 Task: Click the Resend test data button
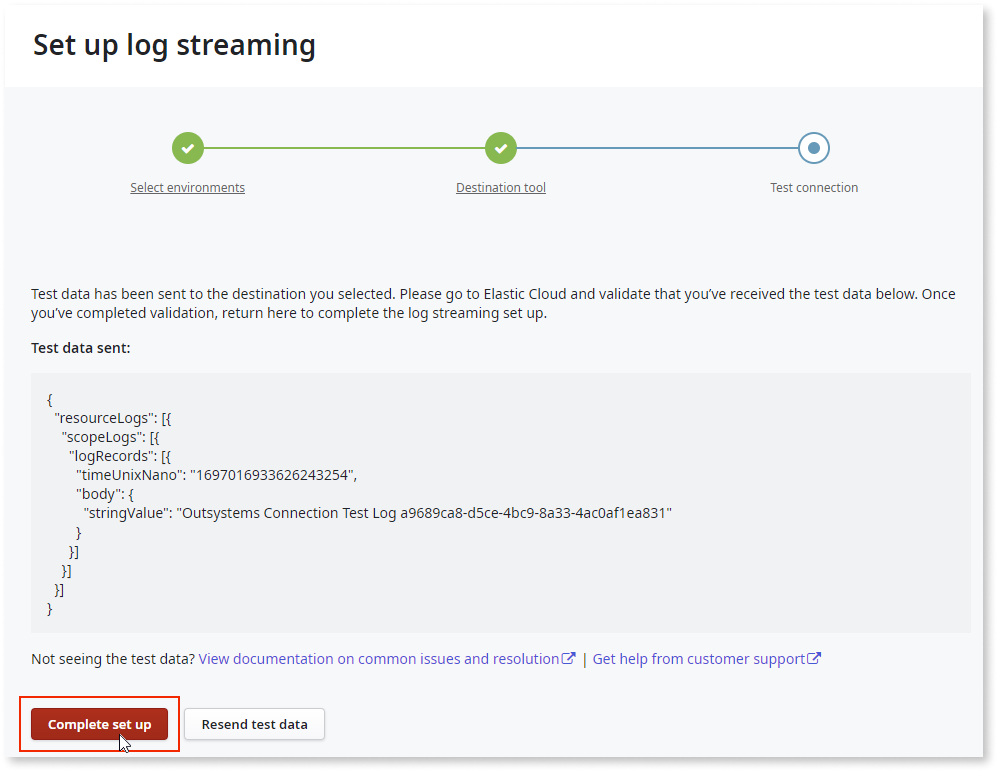254,724
